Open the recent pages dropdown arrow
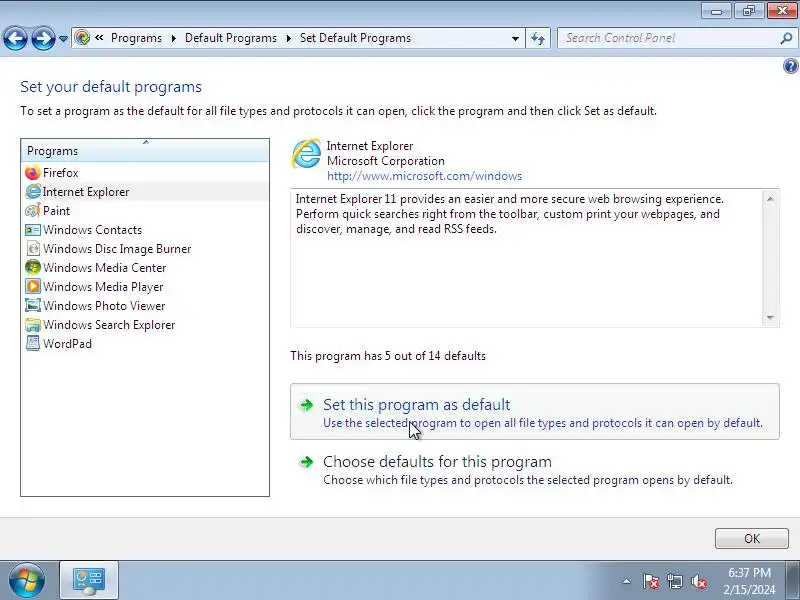800x600 pixels. pos(63,39)
